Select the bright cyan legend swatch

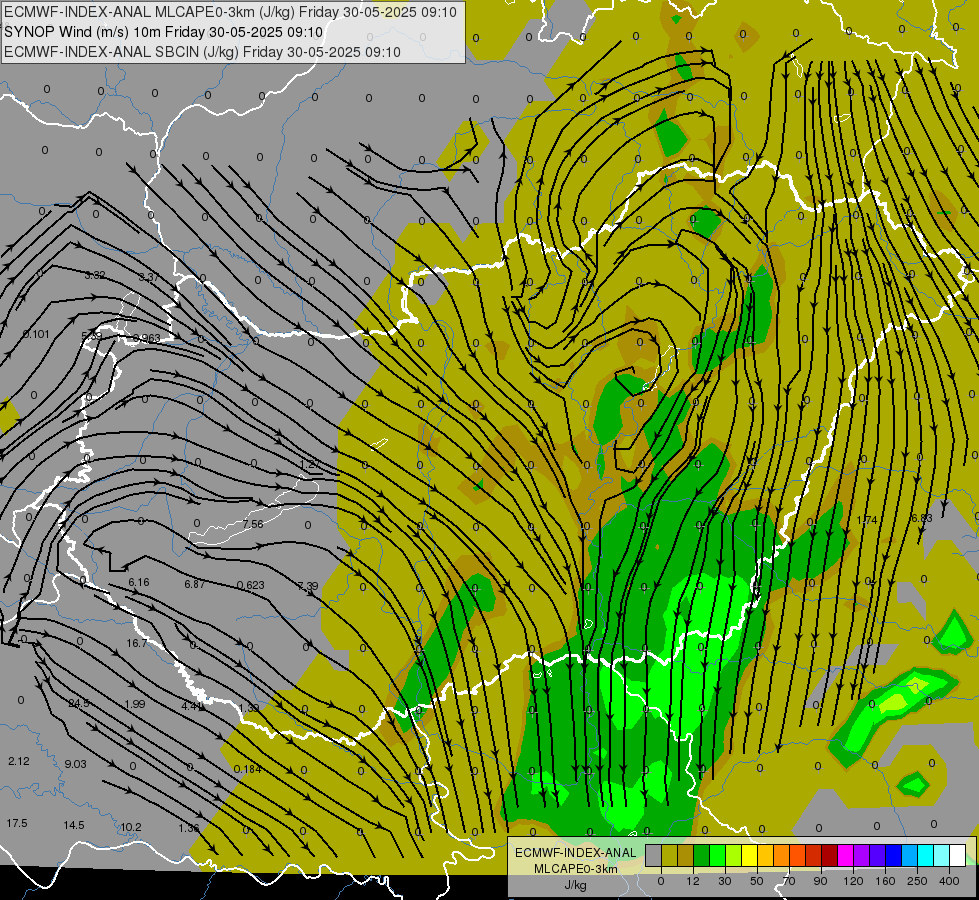[925, 855]
